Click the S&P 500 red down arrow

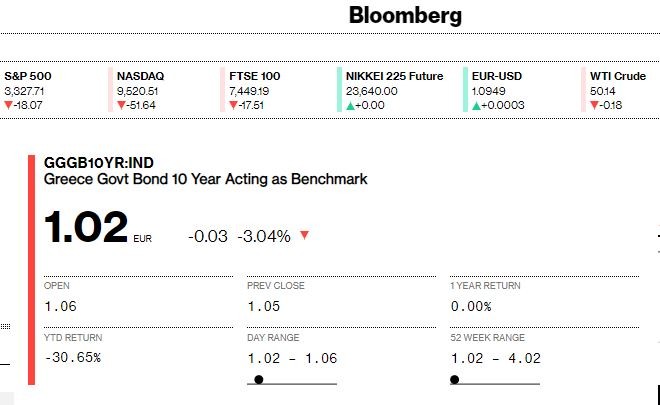click(x=8, y=105)
